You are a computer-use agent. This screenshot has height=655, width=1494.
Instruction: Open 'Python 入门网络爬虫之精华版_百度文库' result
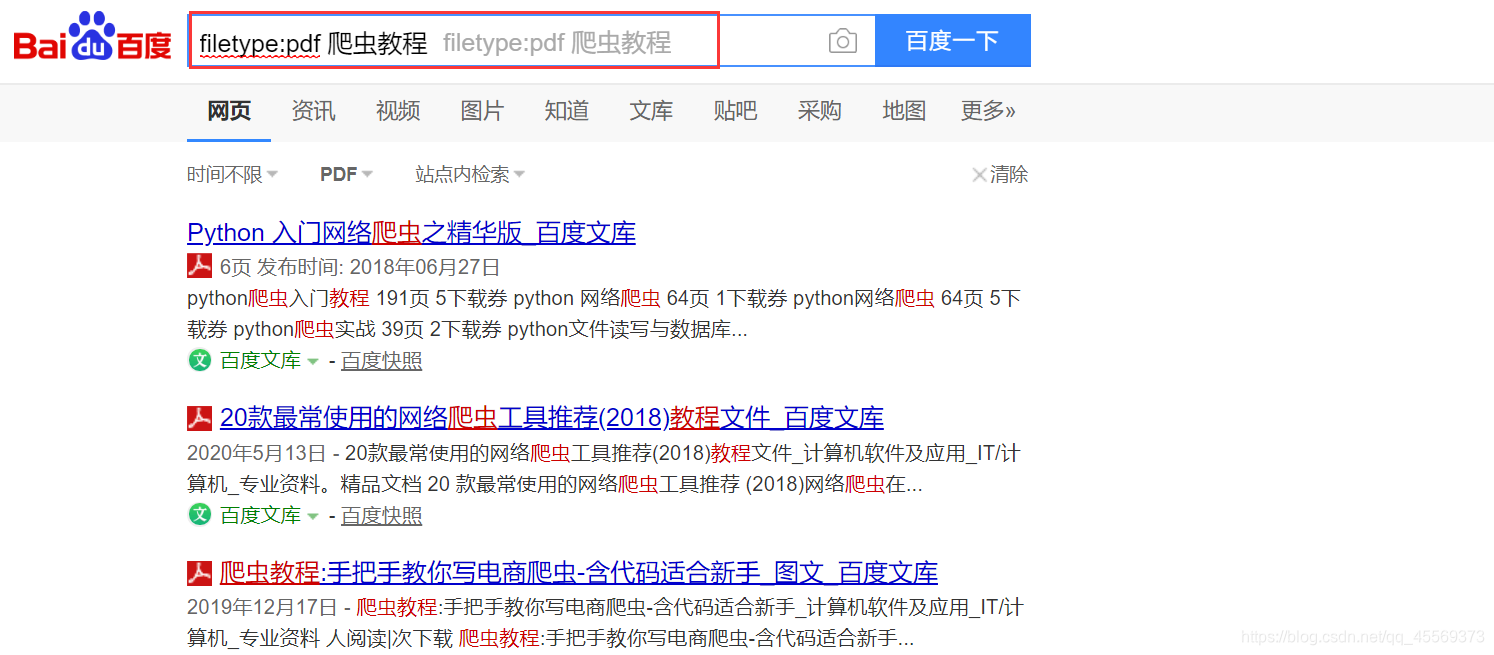pos(411,233)
